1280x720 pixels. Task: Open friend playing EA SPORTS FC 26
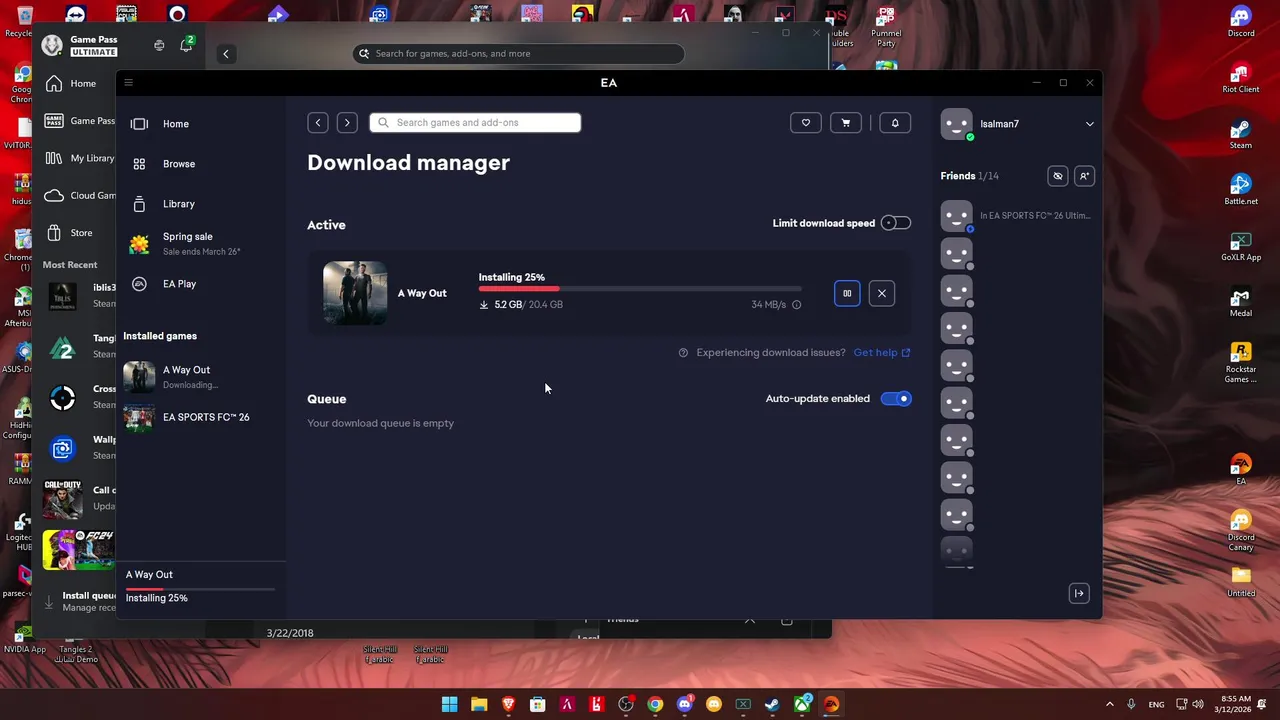1016,216
